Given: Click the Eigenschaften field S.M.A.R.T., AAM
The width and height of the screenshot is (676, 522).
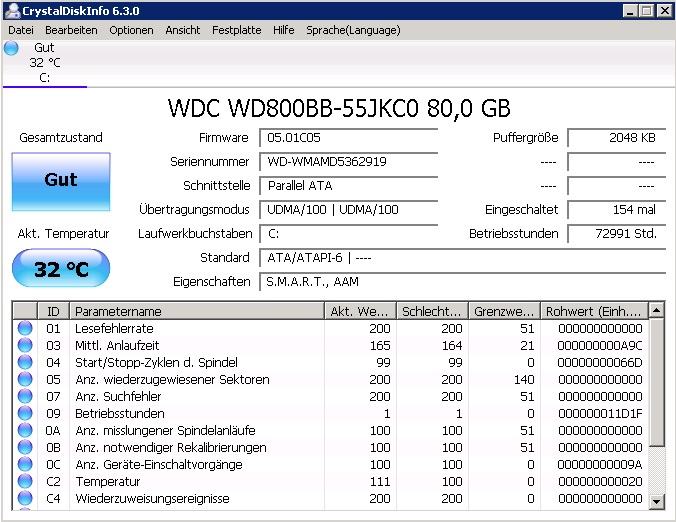Looking at the screenshot, I should 463,282.
